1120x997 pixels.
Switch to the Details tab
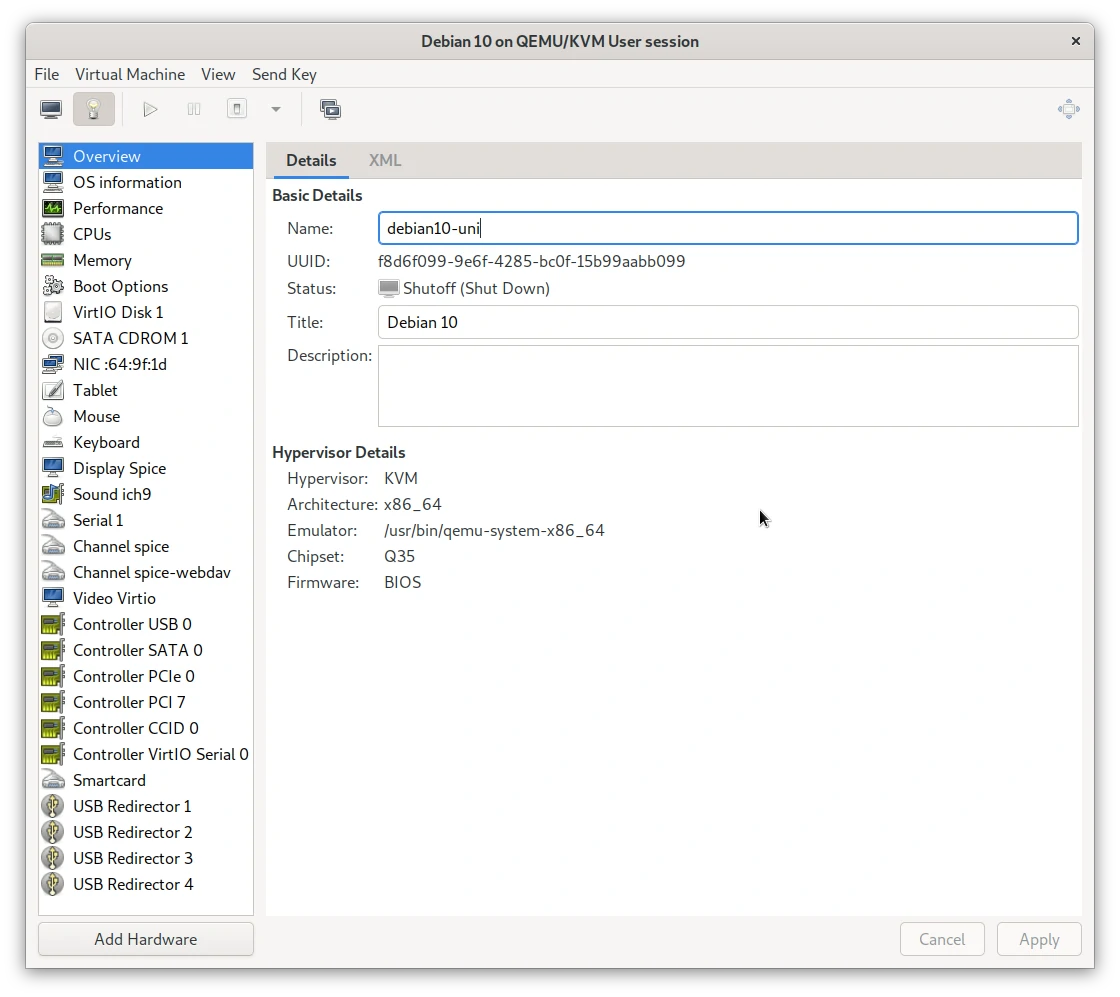pyautogui.click(x=311, y=160)
